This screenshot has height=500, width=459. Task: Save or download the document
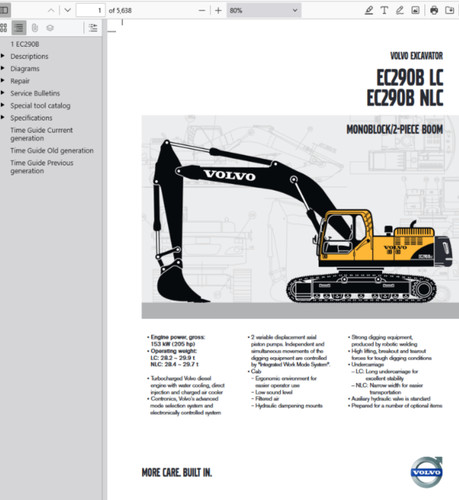click(x=450, y=10)
